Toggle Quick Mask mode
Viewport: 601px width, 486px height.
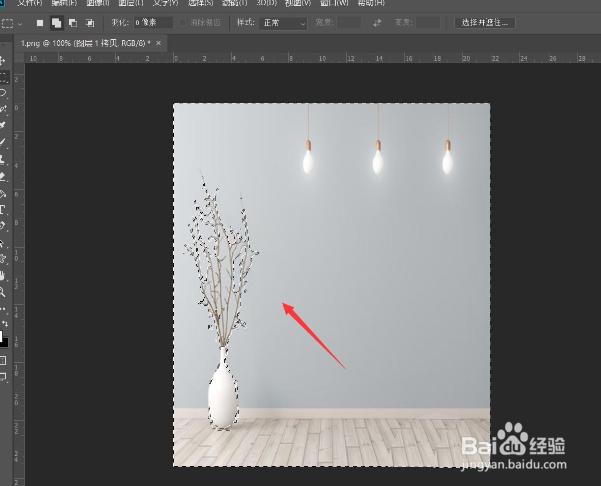click(x=3, y=360)
